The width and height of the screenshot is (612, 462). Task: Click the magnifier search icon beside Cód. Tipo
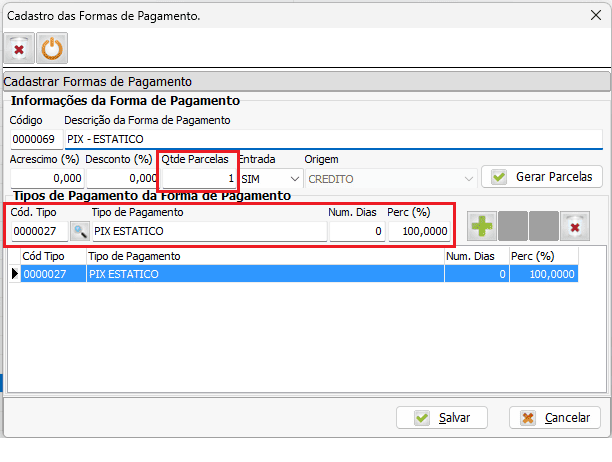tap(80, 231)
